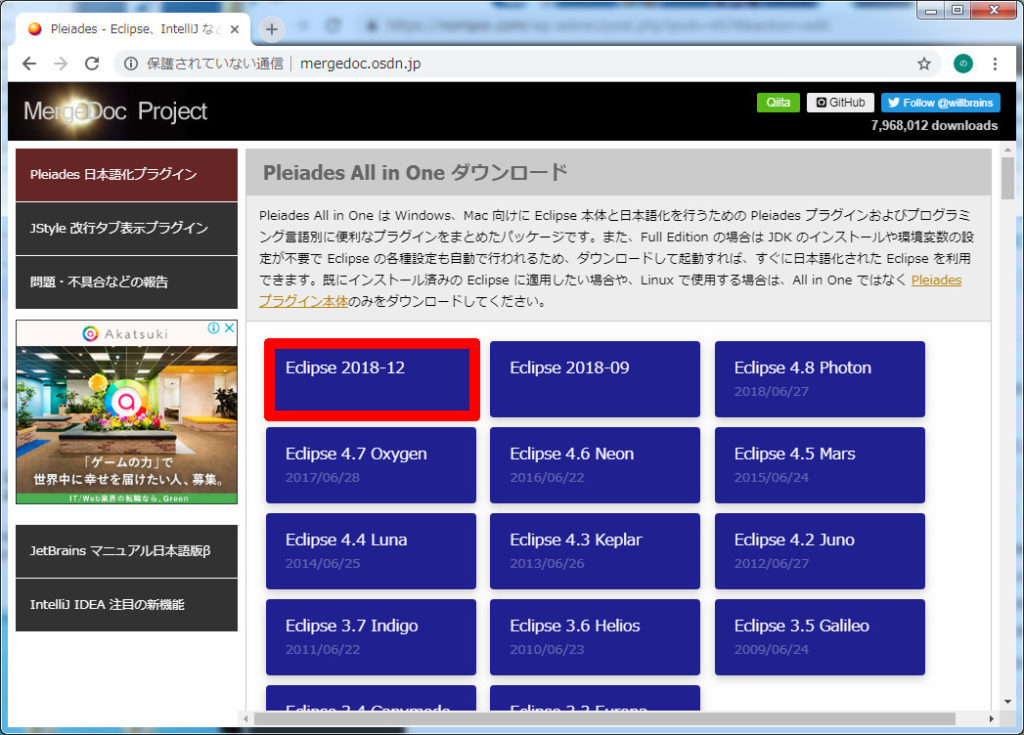Click the Follow @willbrains Twitter button
The width and height of the screenshot is (1024, 735).
[938, 102]
